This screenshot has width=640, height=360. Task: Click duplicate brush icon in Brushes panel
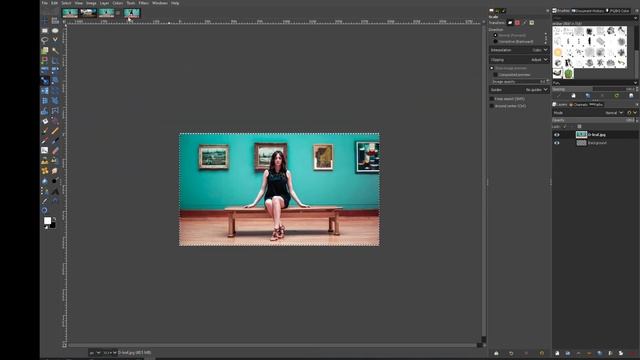(588, 96)
